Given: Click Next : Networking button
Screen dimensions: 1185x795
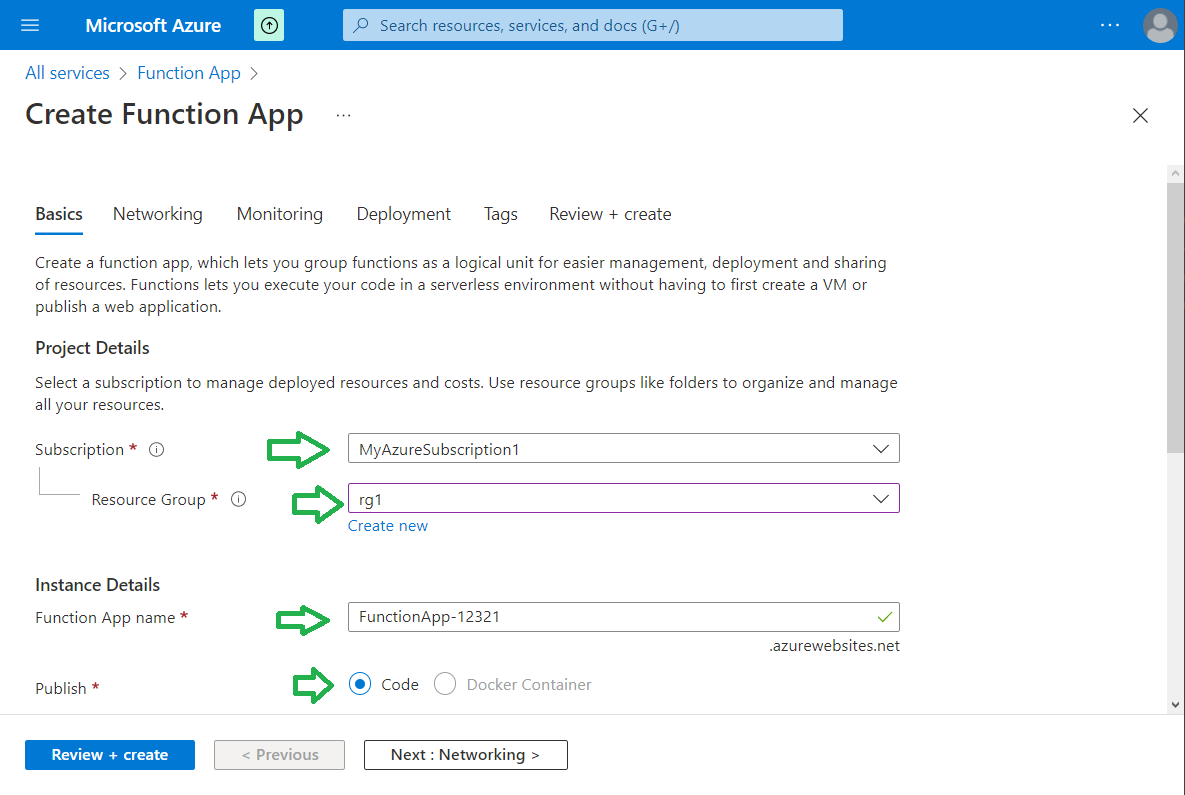Looking at the screenshot, I should click(466, 755).
